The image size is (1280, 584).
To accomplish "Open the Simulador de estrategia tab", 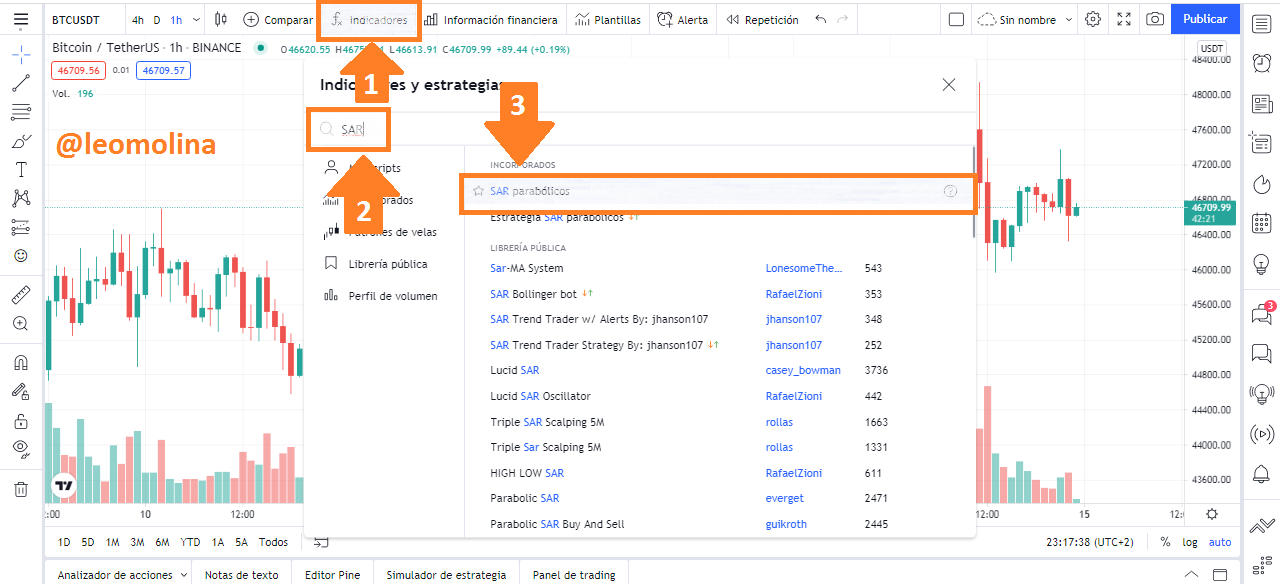I will (x=446, y=575).
